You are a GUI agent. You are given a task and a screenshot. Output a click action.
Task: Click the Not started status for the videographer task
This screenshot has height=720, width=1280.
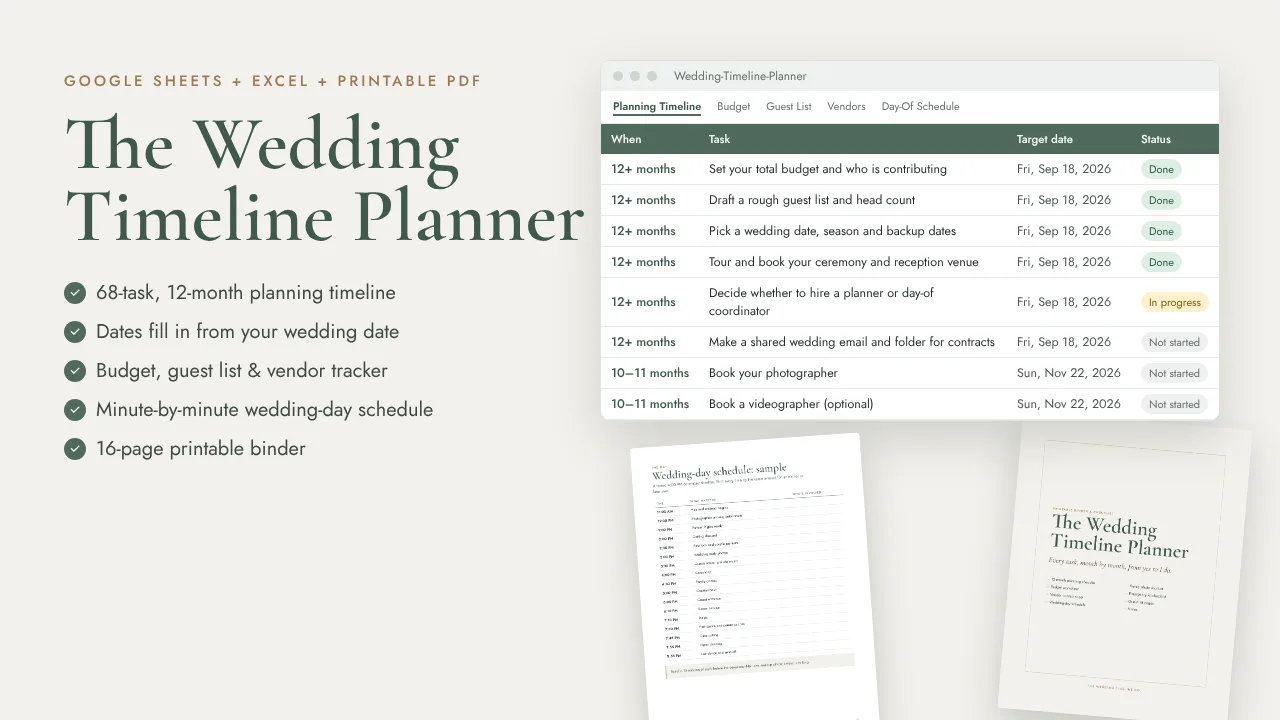1174,404
